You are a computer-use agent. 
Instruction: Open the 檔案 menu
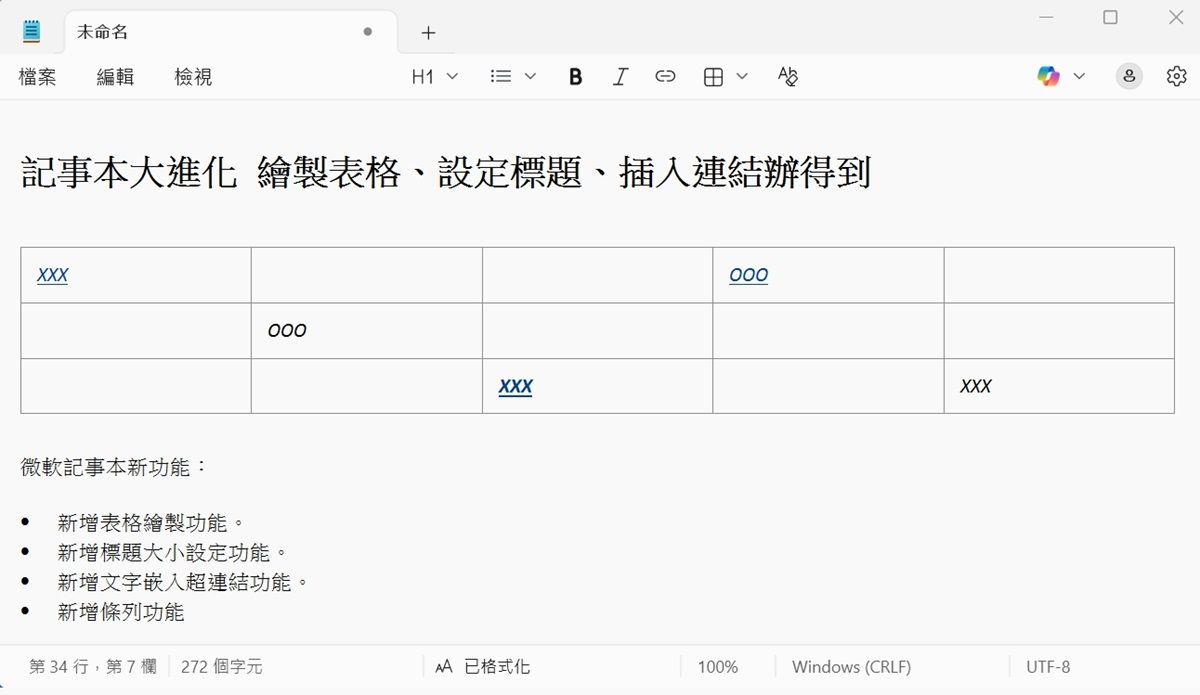38,77
